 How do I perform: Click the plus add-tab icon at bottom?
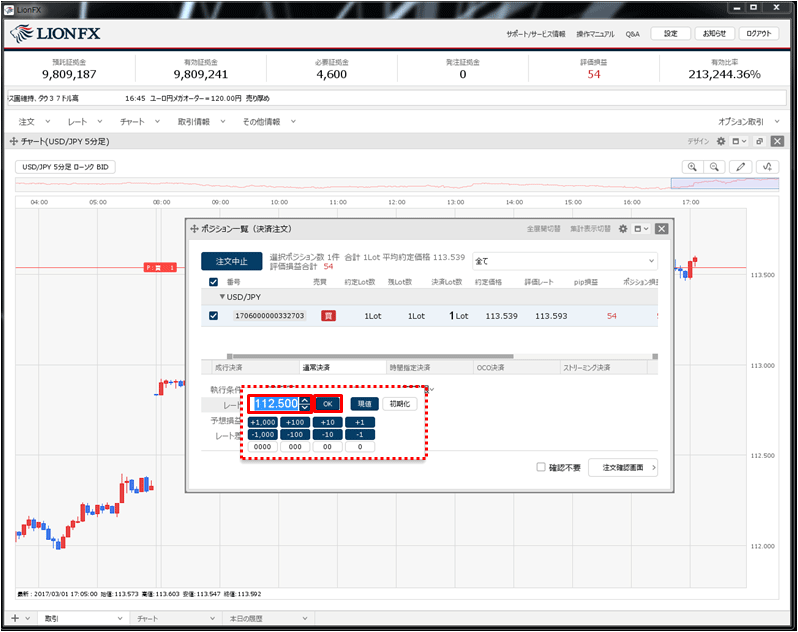tap(15, 618)
